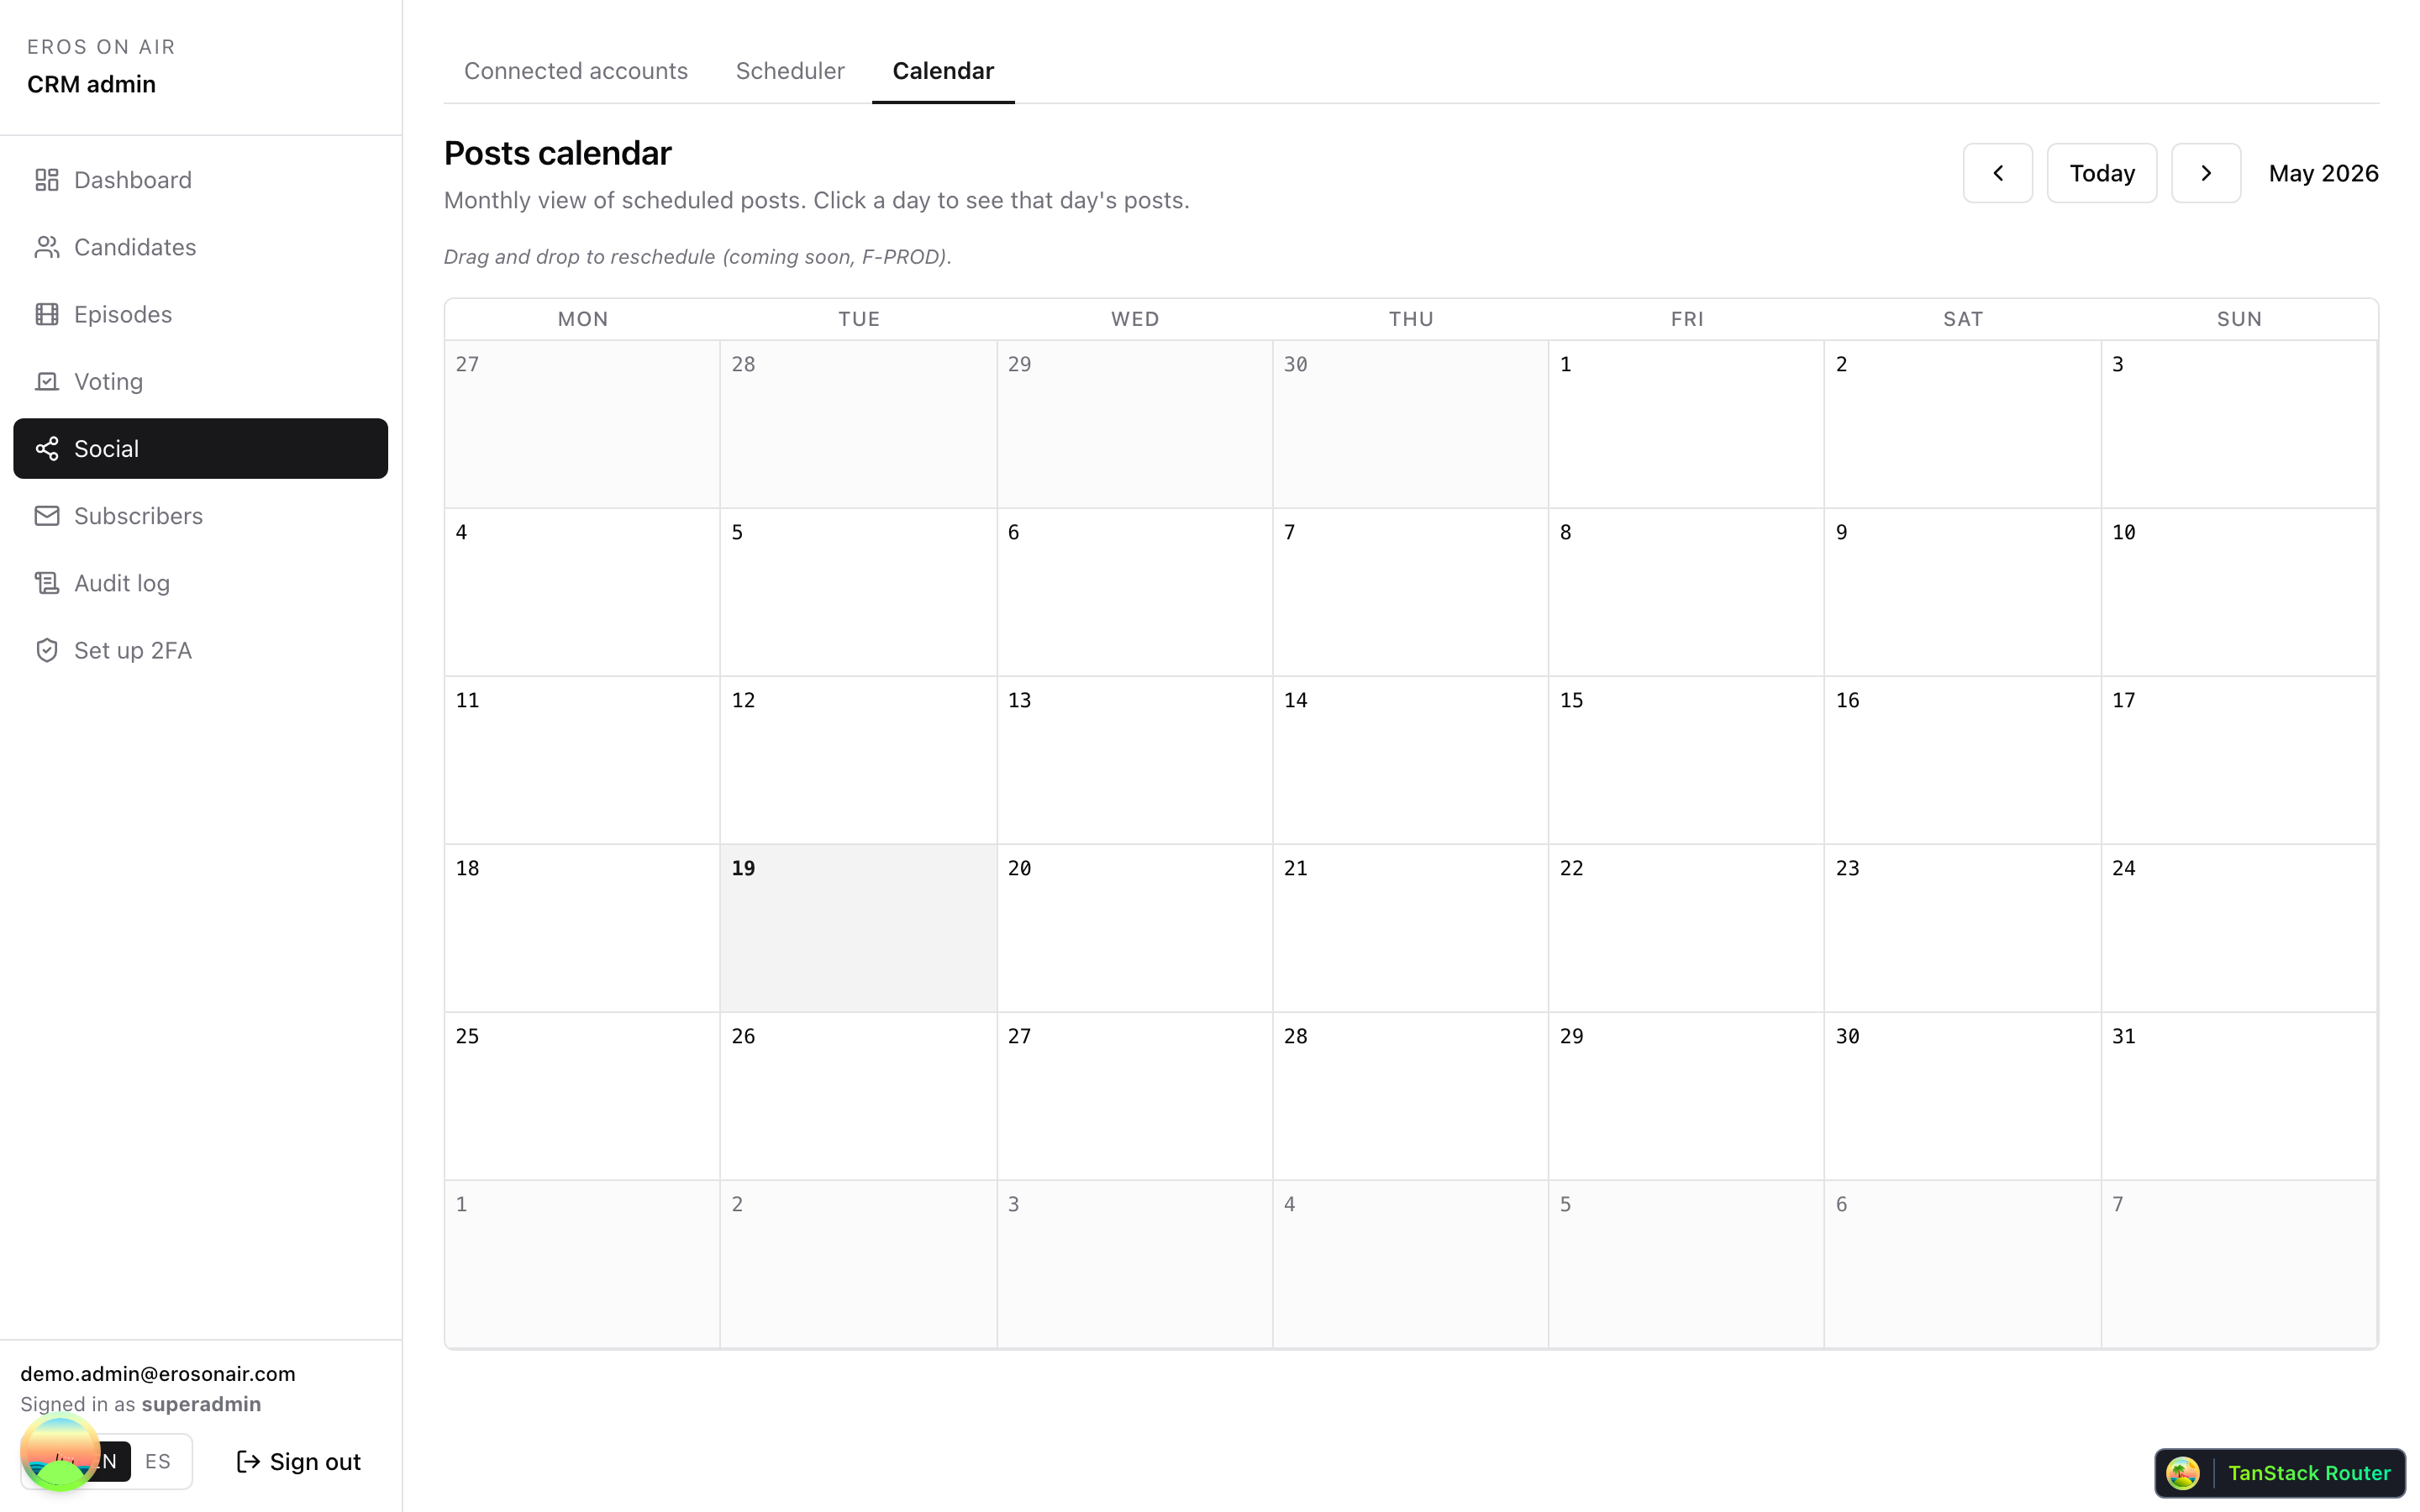The height and width of the screenshot is (1512, 2420).
Task: Open Dashboard from sidebar
Action: click(x=200, y=180)
